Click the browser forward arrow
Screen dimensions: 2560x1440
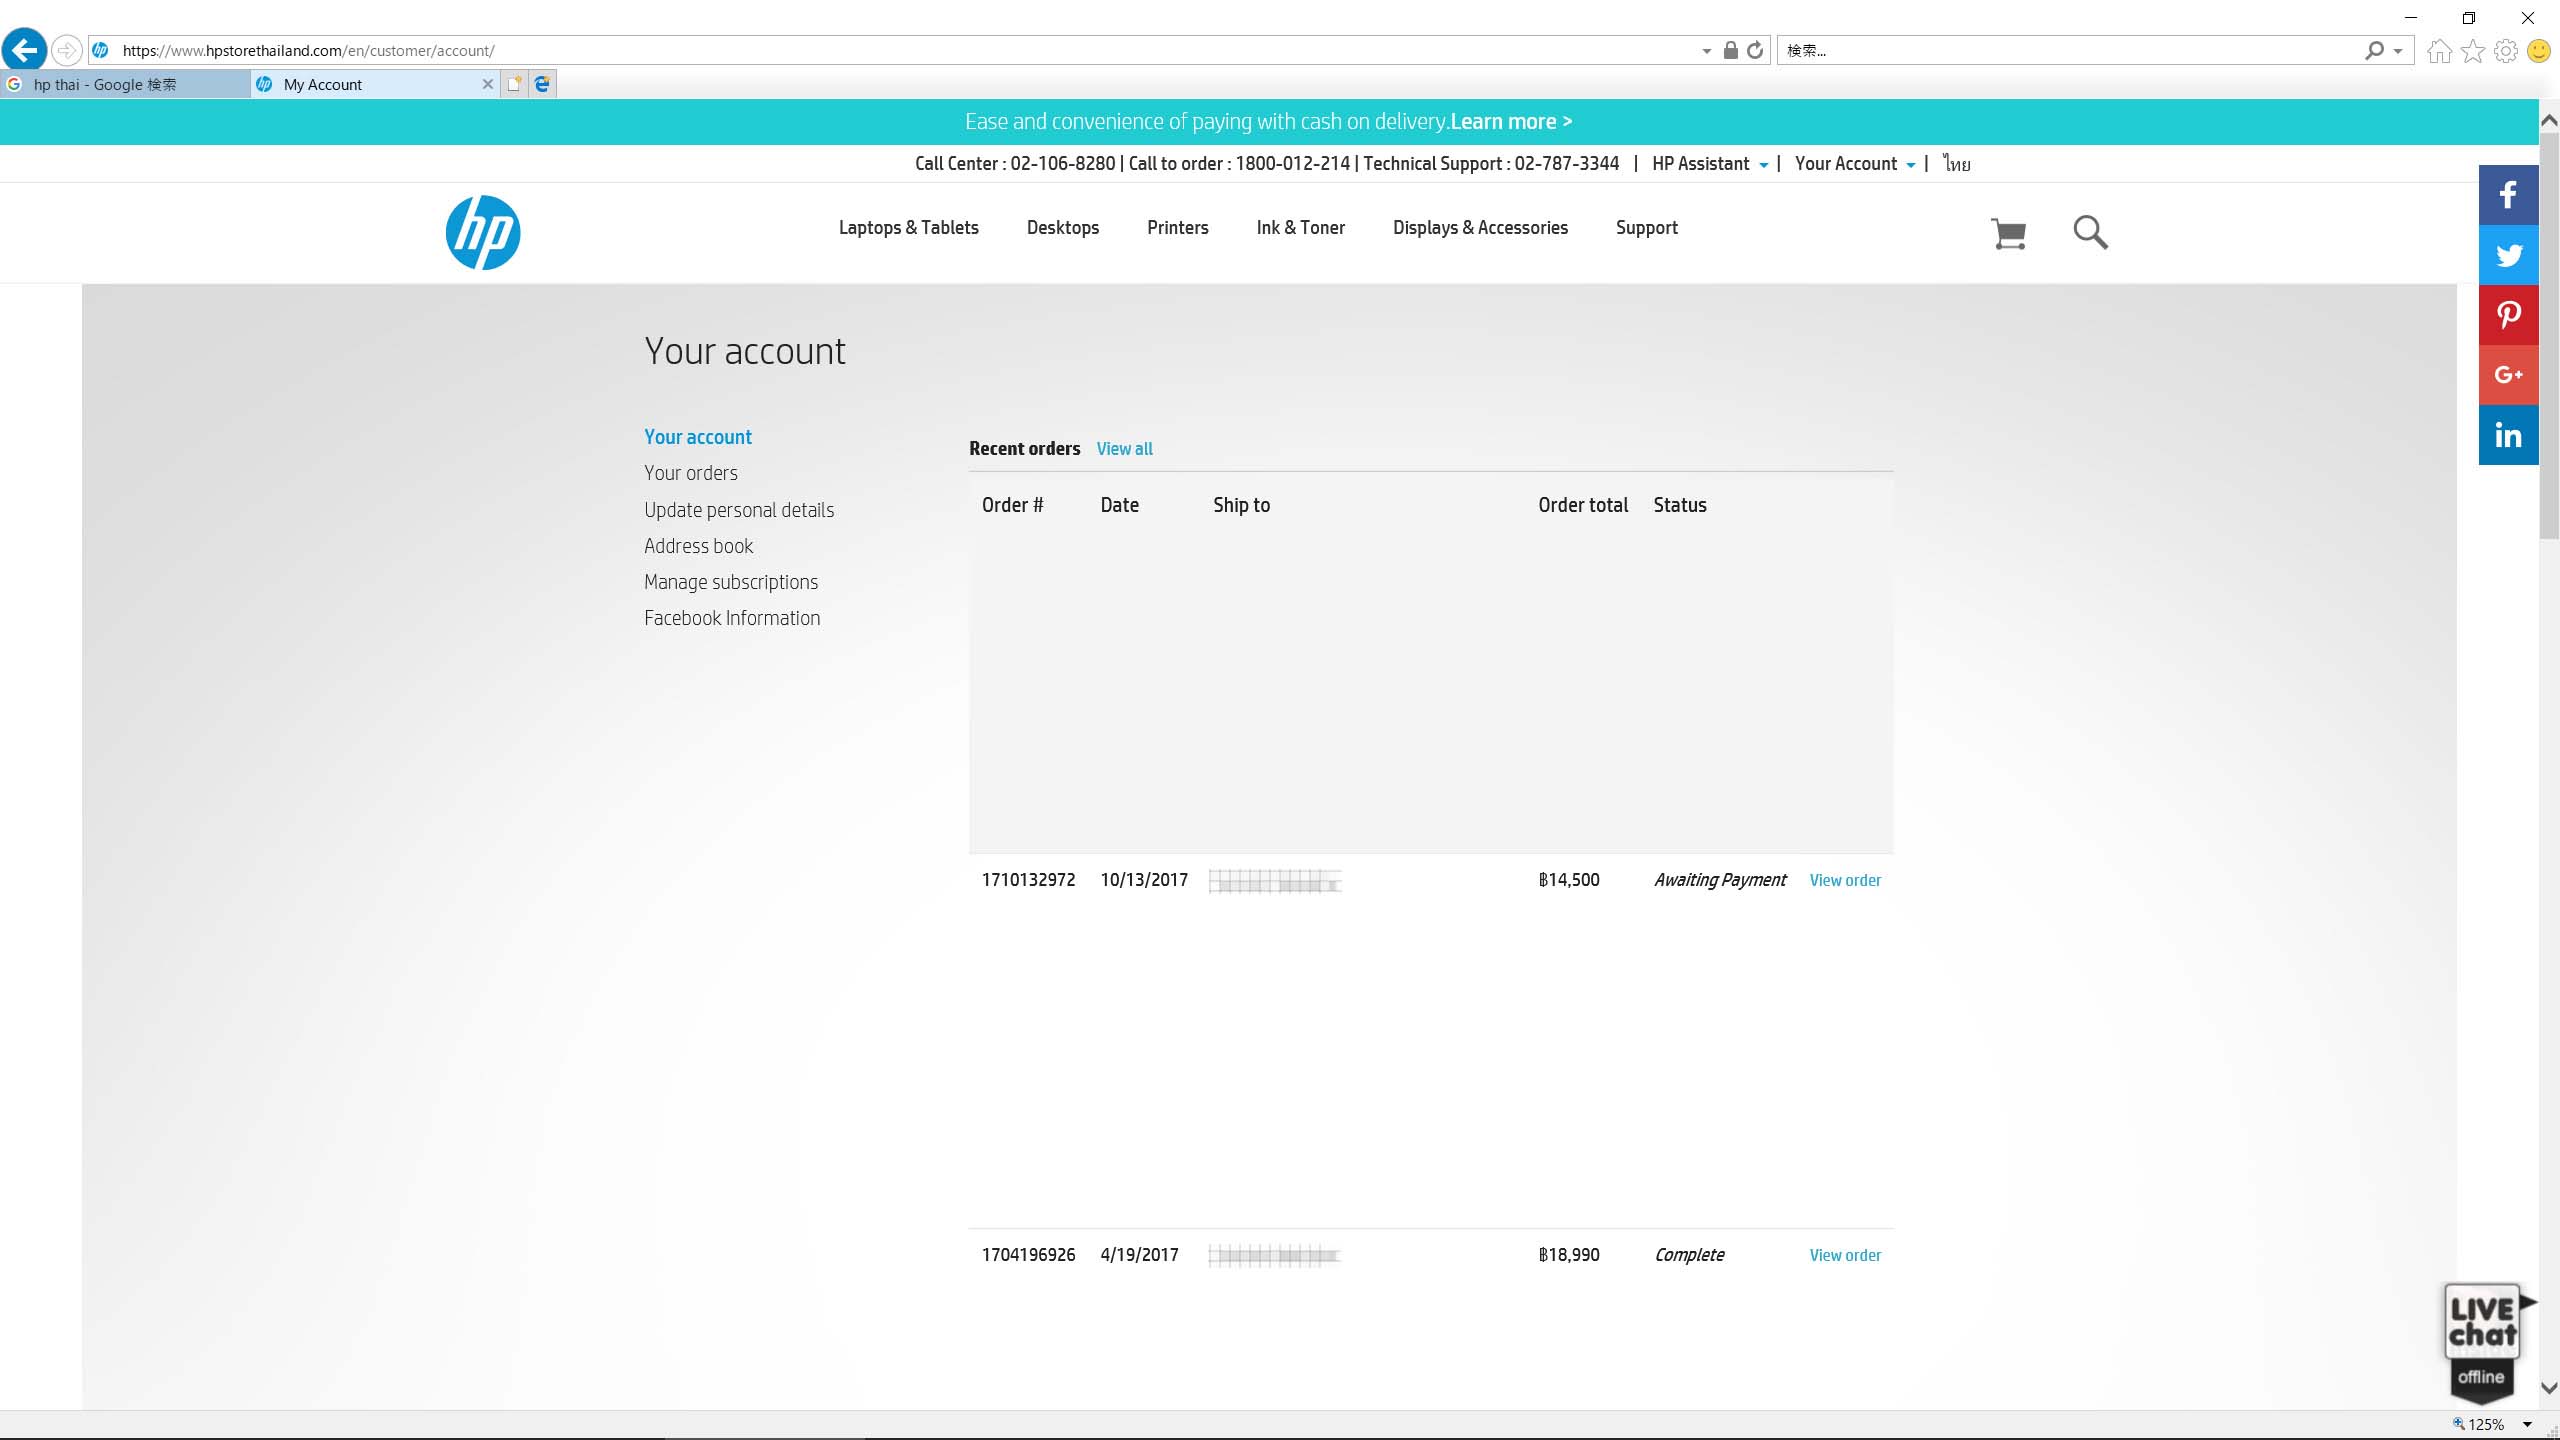pos(66,50)
